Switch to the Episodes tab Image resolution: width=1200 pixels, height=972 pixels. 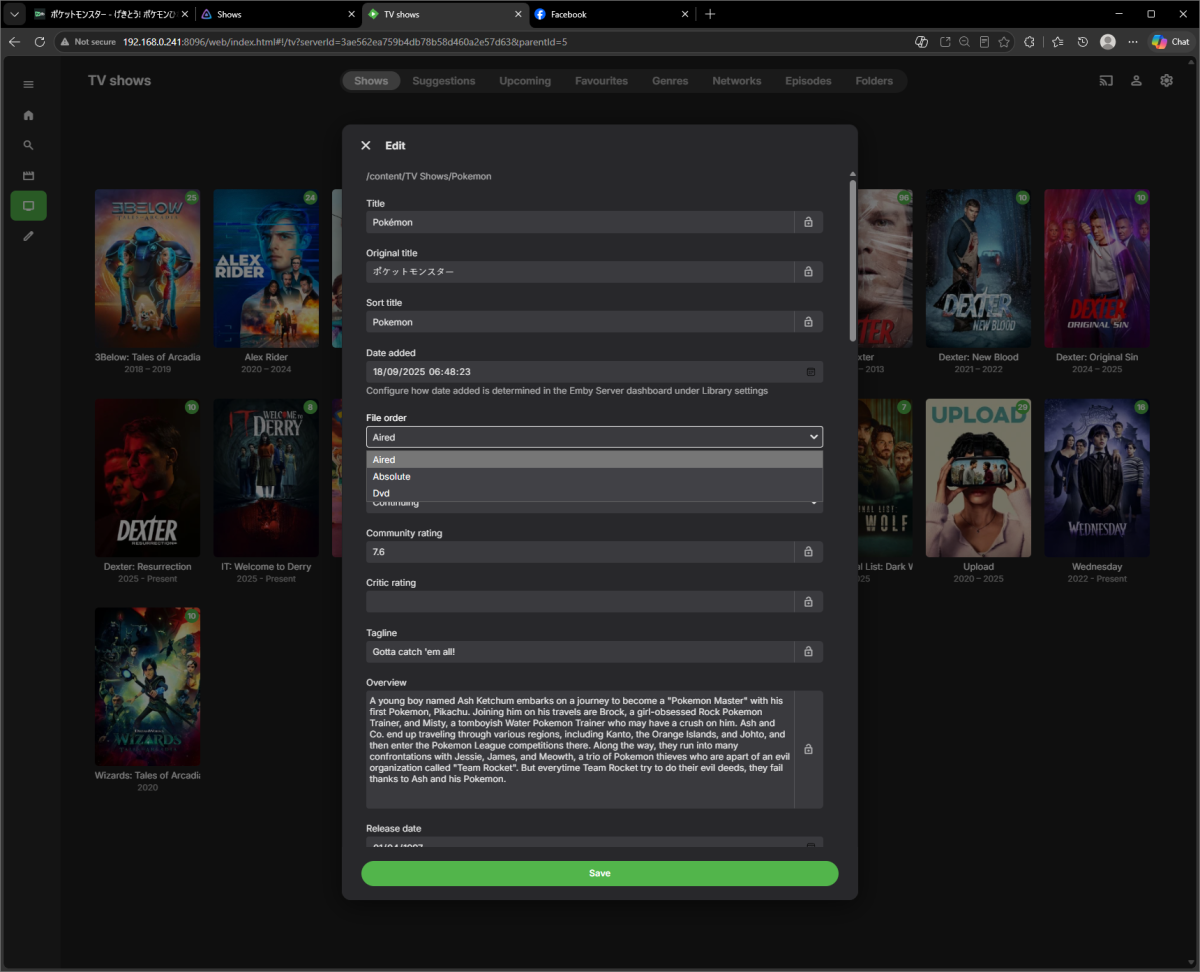coord(808,81)
